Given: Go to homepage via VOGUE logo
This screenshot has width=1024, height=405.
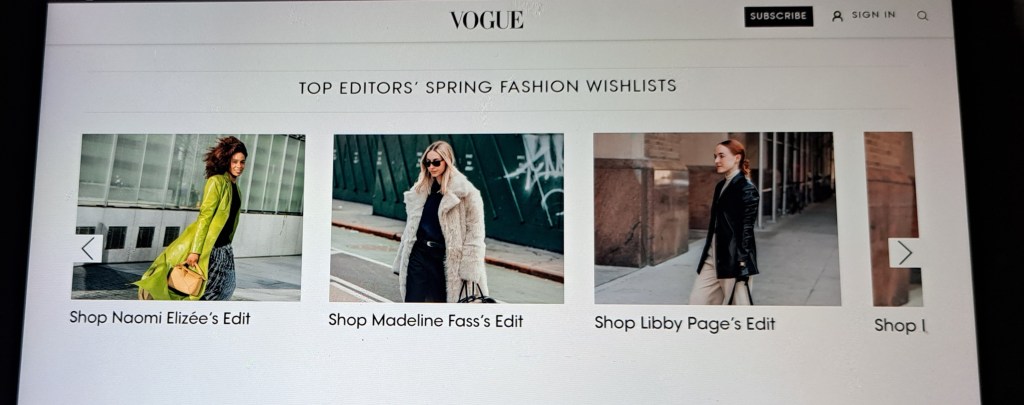Looking at the screenshot, I should (487, 20).
